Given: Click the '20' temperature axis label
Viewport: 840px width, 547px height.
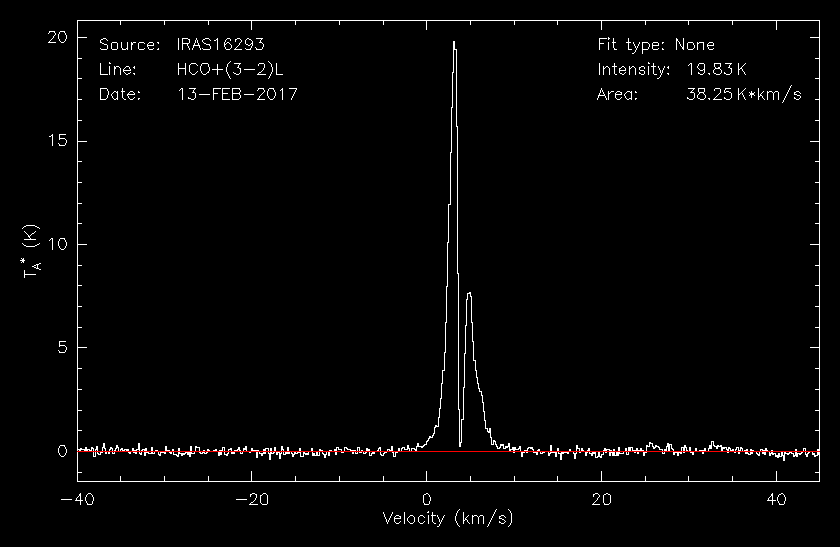Looking at the screenshot, I should coord(57,38).
